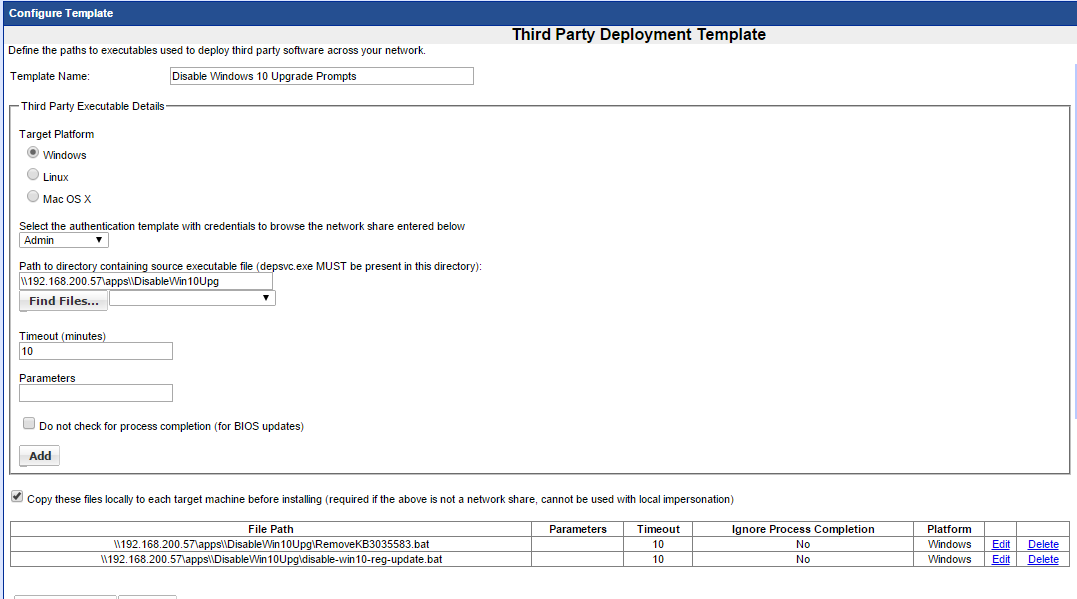1077x599 pixels.
Task: Expand the empty file dropdown beside Find Files
Action: coord(192,298)
